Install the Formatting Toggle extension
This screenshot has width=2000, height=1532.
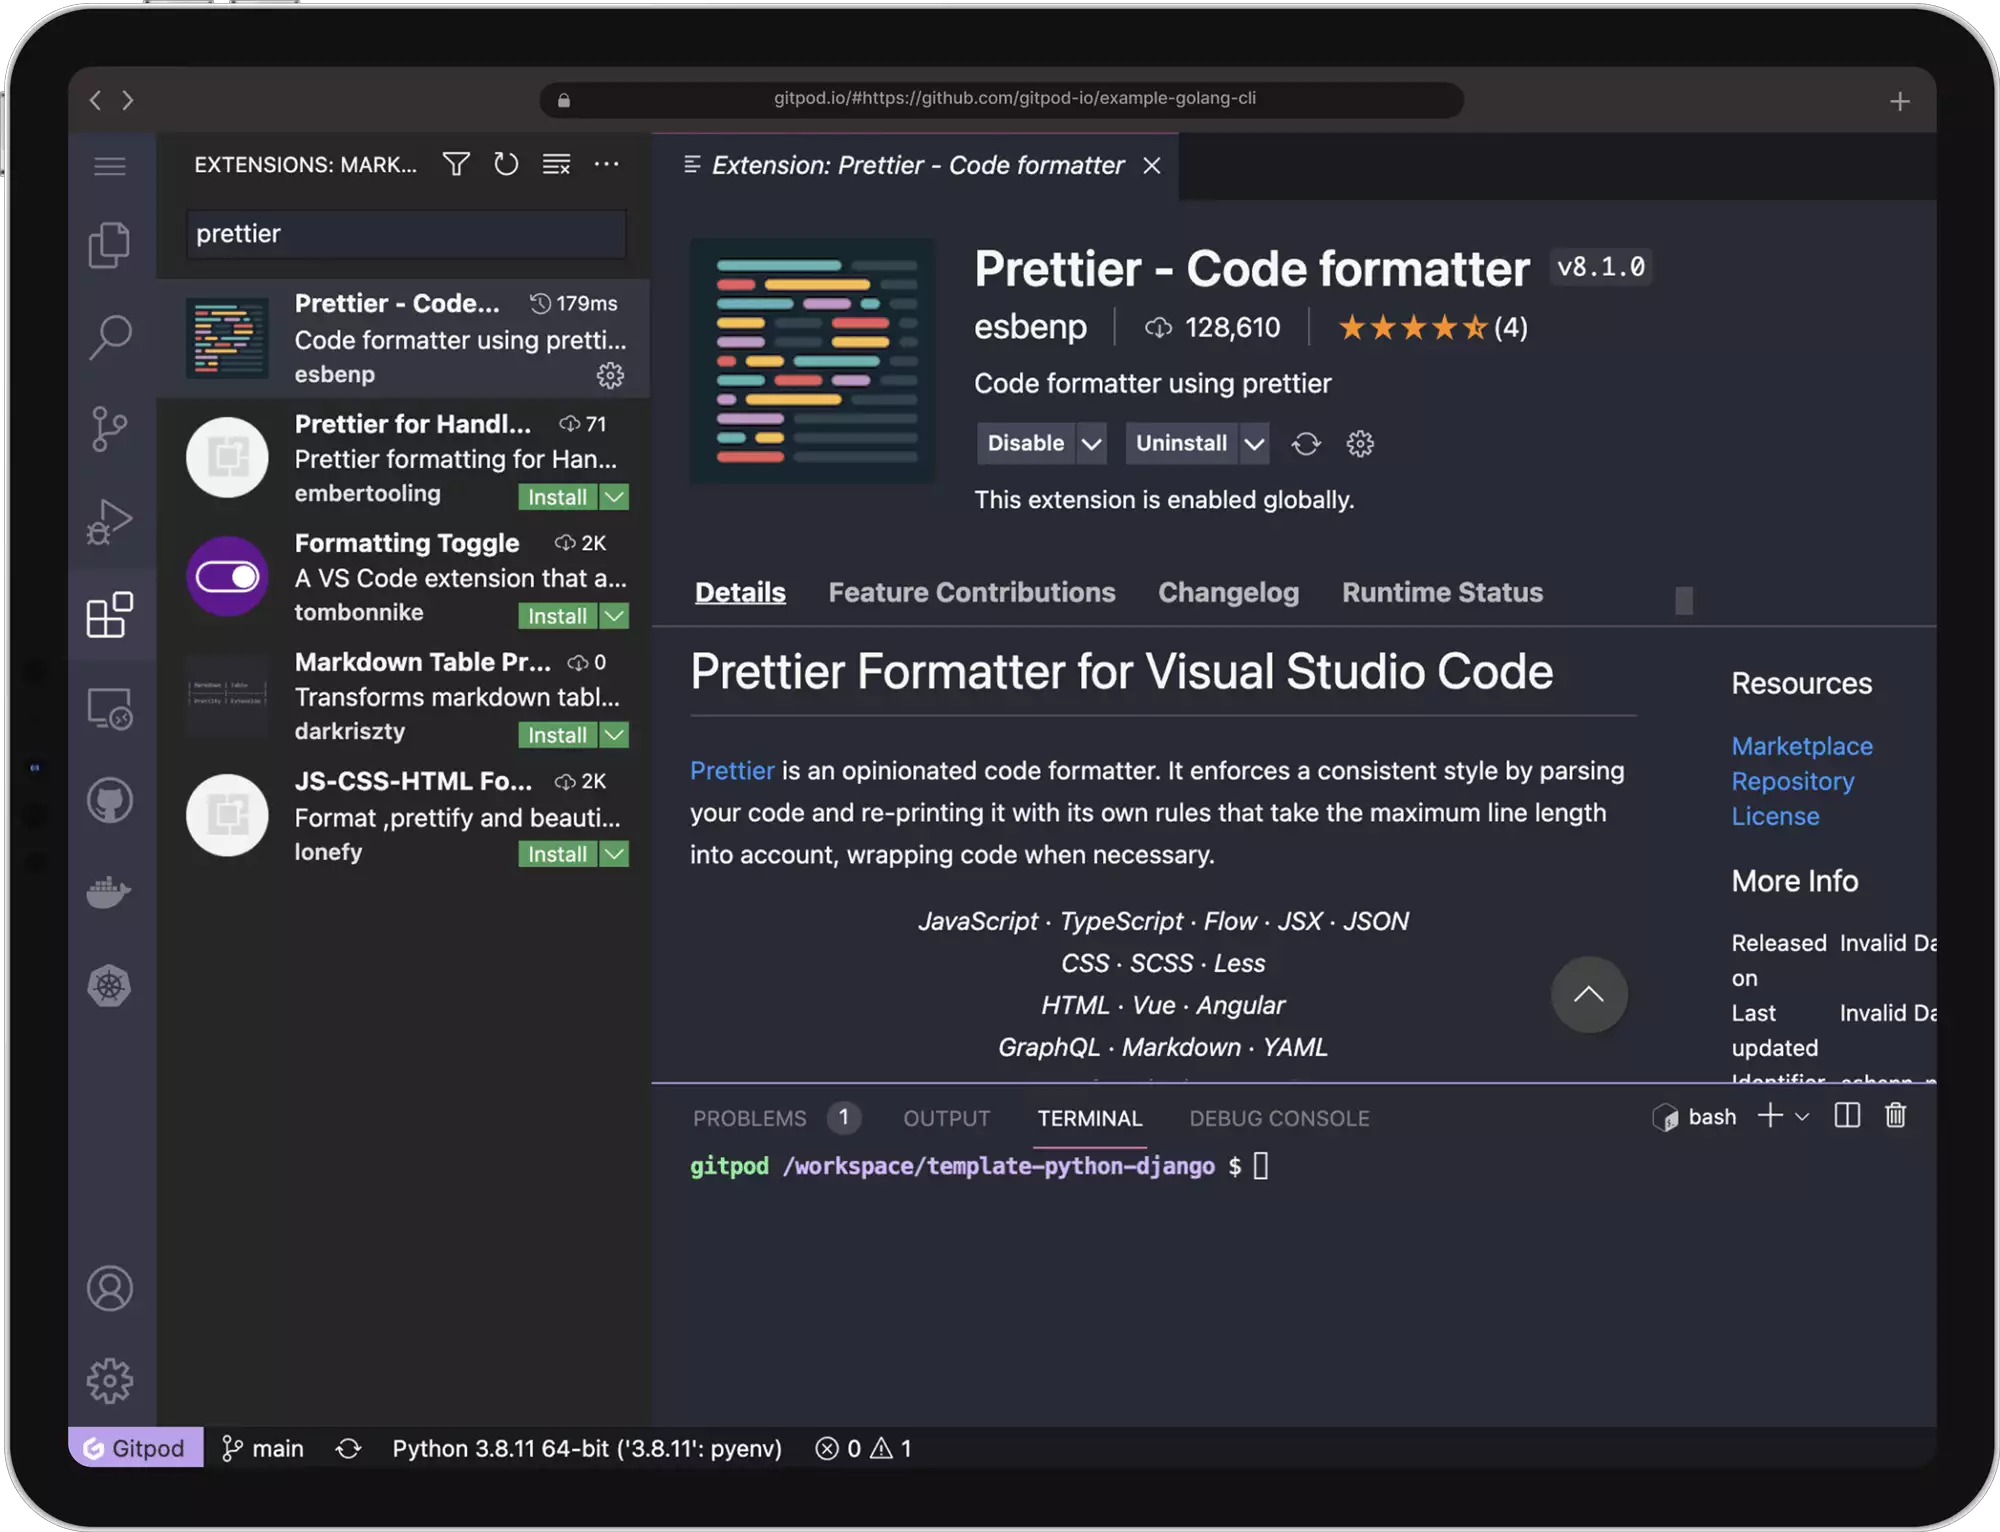pos(557,616)
